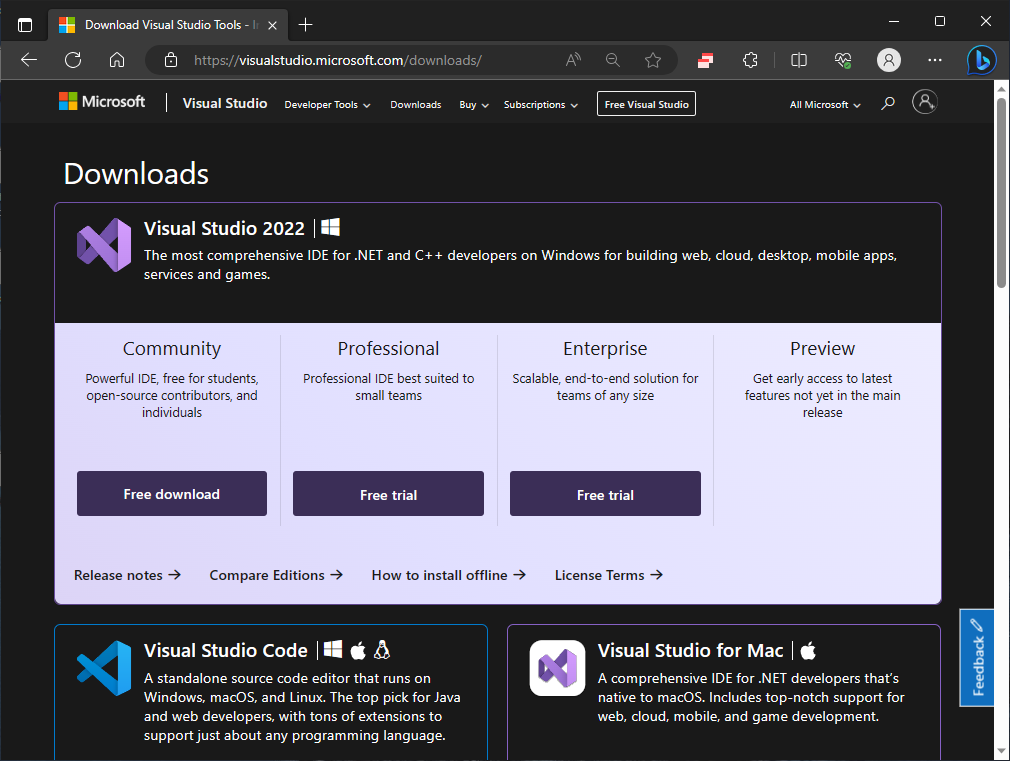The height and width of the screenshot is (761, 1010).
Task: Click the Visual Studio Code heading
Action: coord(225,650)
